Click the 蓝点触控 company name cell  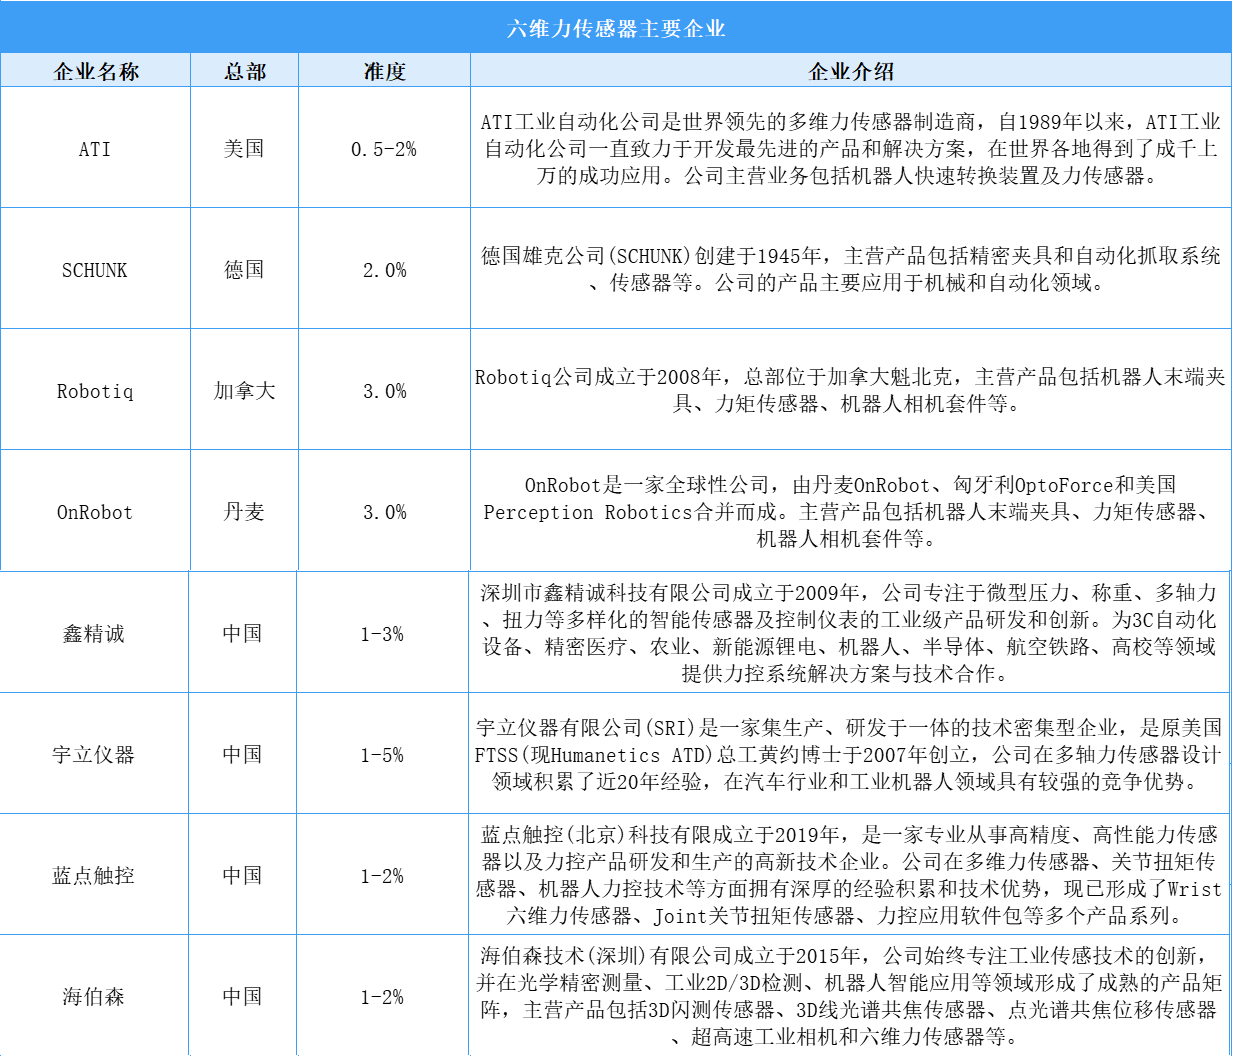(94, 874)
